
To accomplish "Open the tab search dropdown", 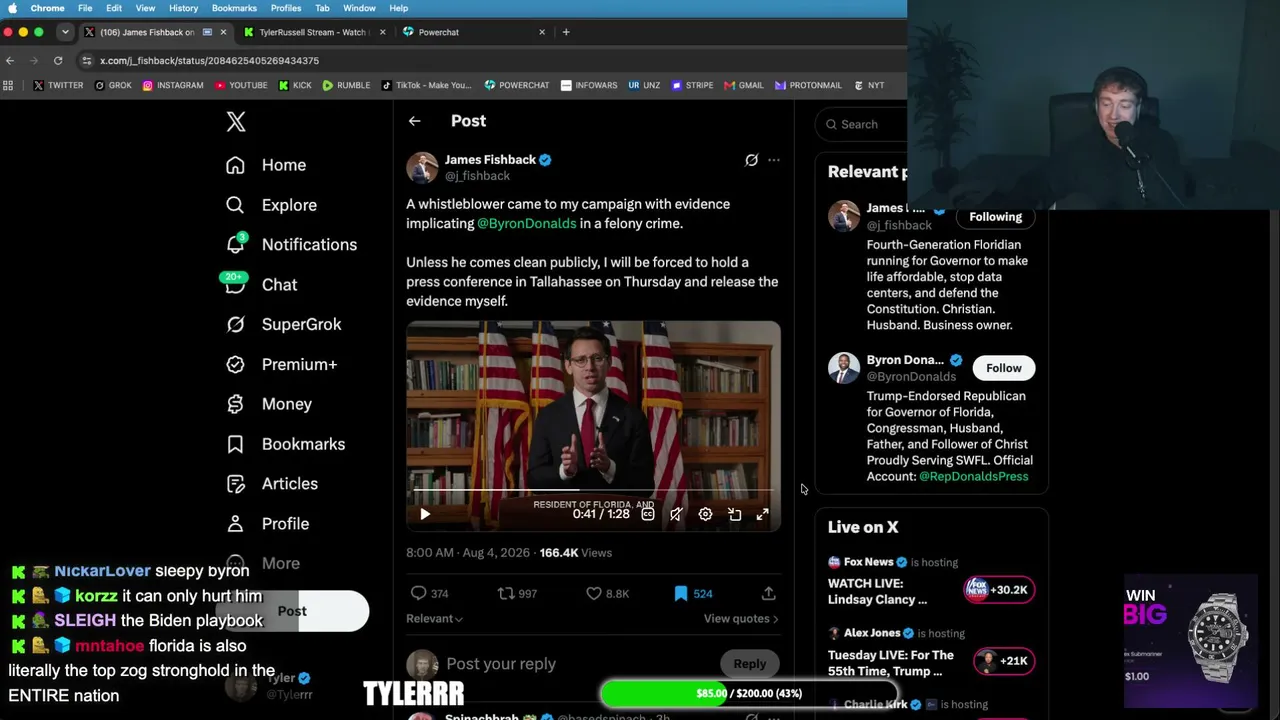I will pyautogui.click(x=65, y=32).
